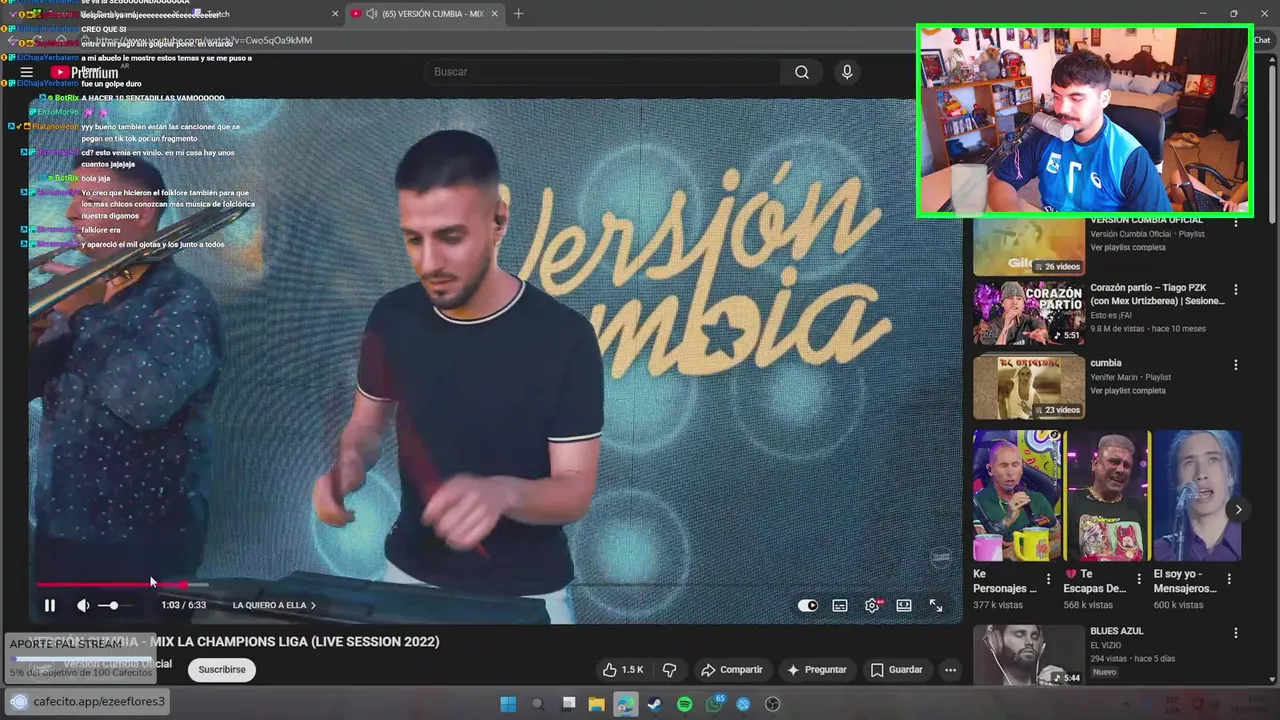Open the Windows Start menu
The height and width of the screenshot is (720, 1280).
508,704
